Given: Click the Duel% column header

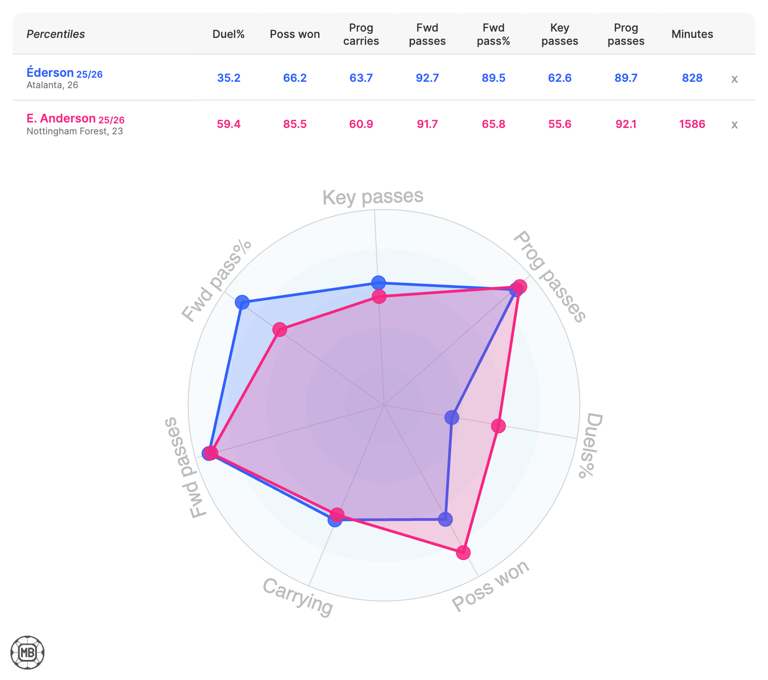Looking at the screenshot, I should pos(228,34).
